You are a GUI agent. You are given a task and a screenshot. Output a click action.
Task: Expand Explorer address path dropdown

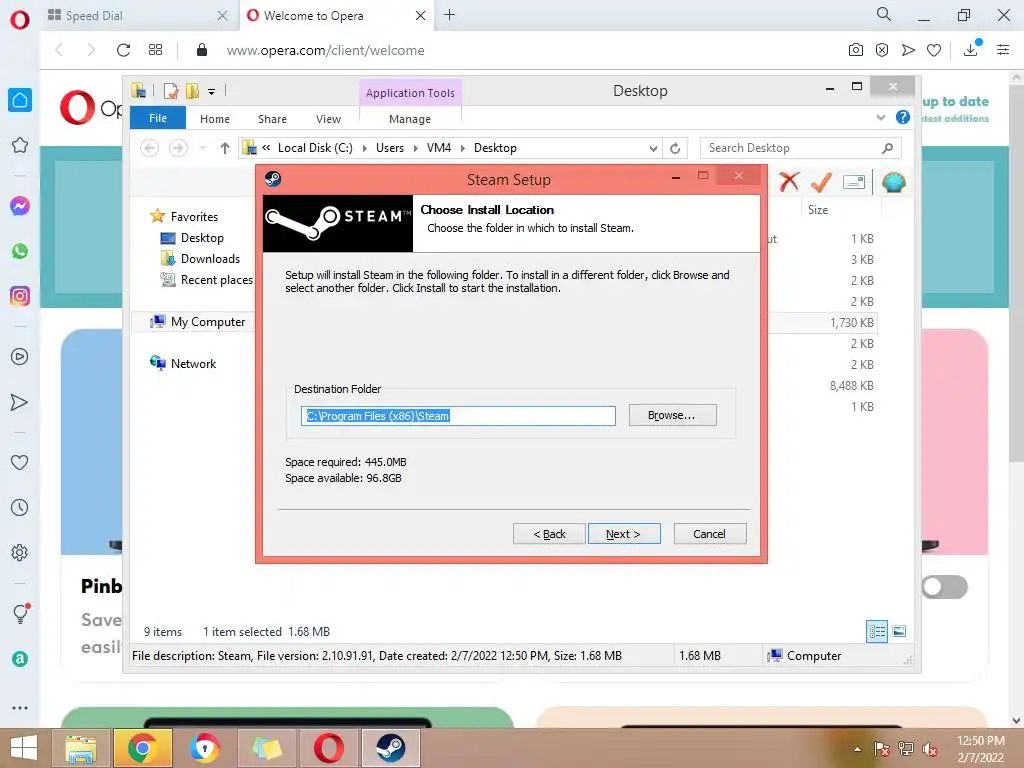click(x=653, y=148)
